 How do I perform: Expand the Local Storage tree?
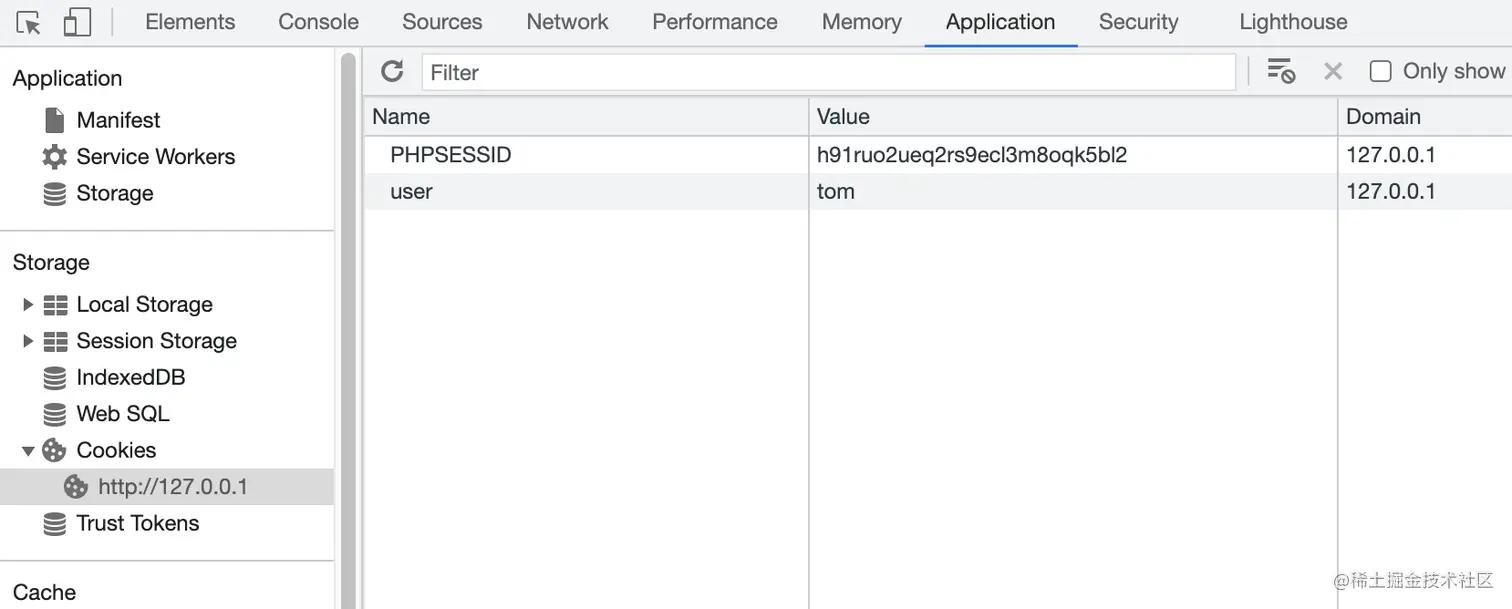pos(28,304)
